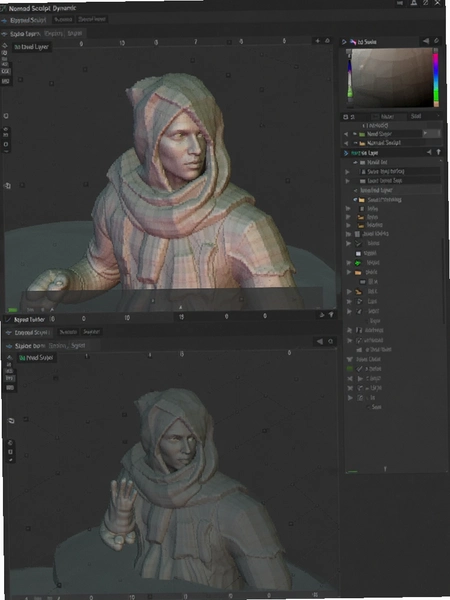The image size is (450, 600).
Task: Click the bell-shaped icon beside the top viewport plus
Action: [328, 41]
